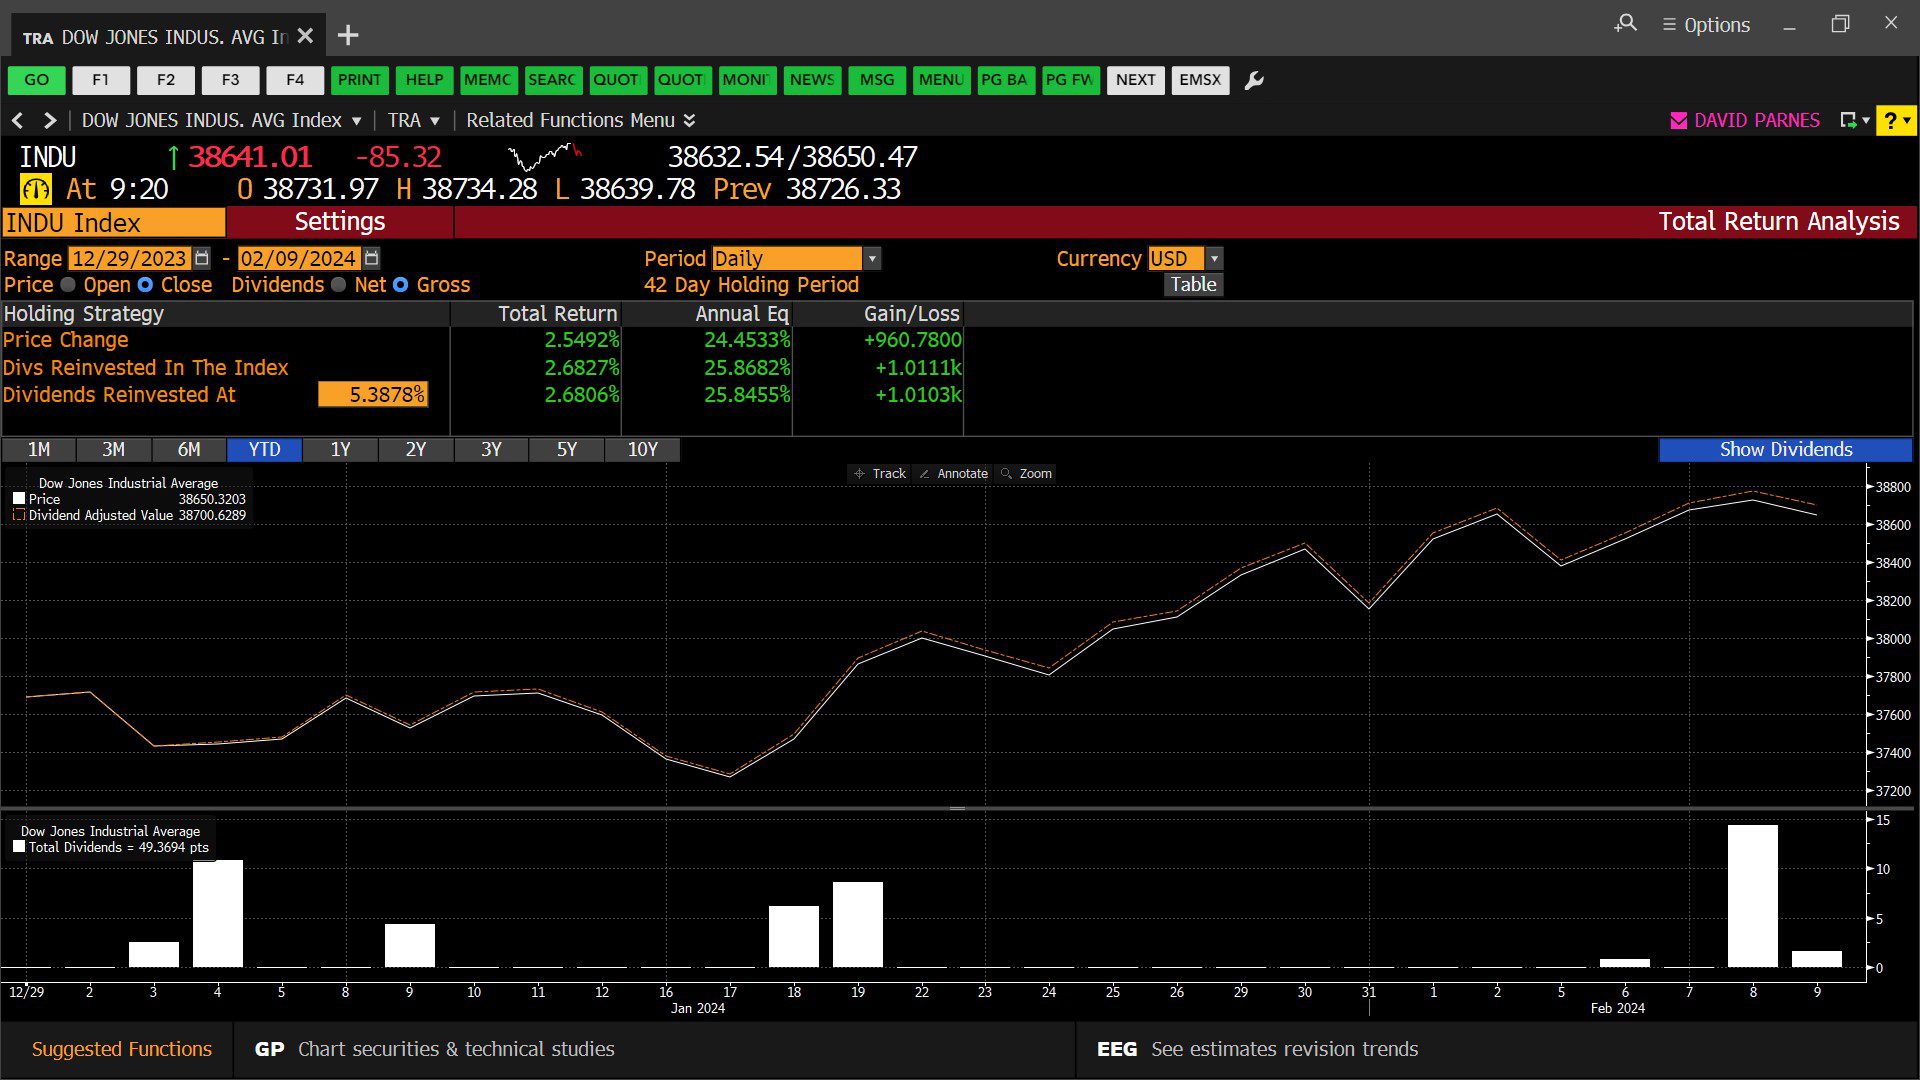The width and height of the screenshot is (1920, 1080).
Task: Select the 10Y range tab
Action: click(x=642, y=450)
